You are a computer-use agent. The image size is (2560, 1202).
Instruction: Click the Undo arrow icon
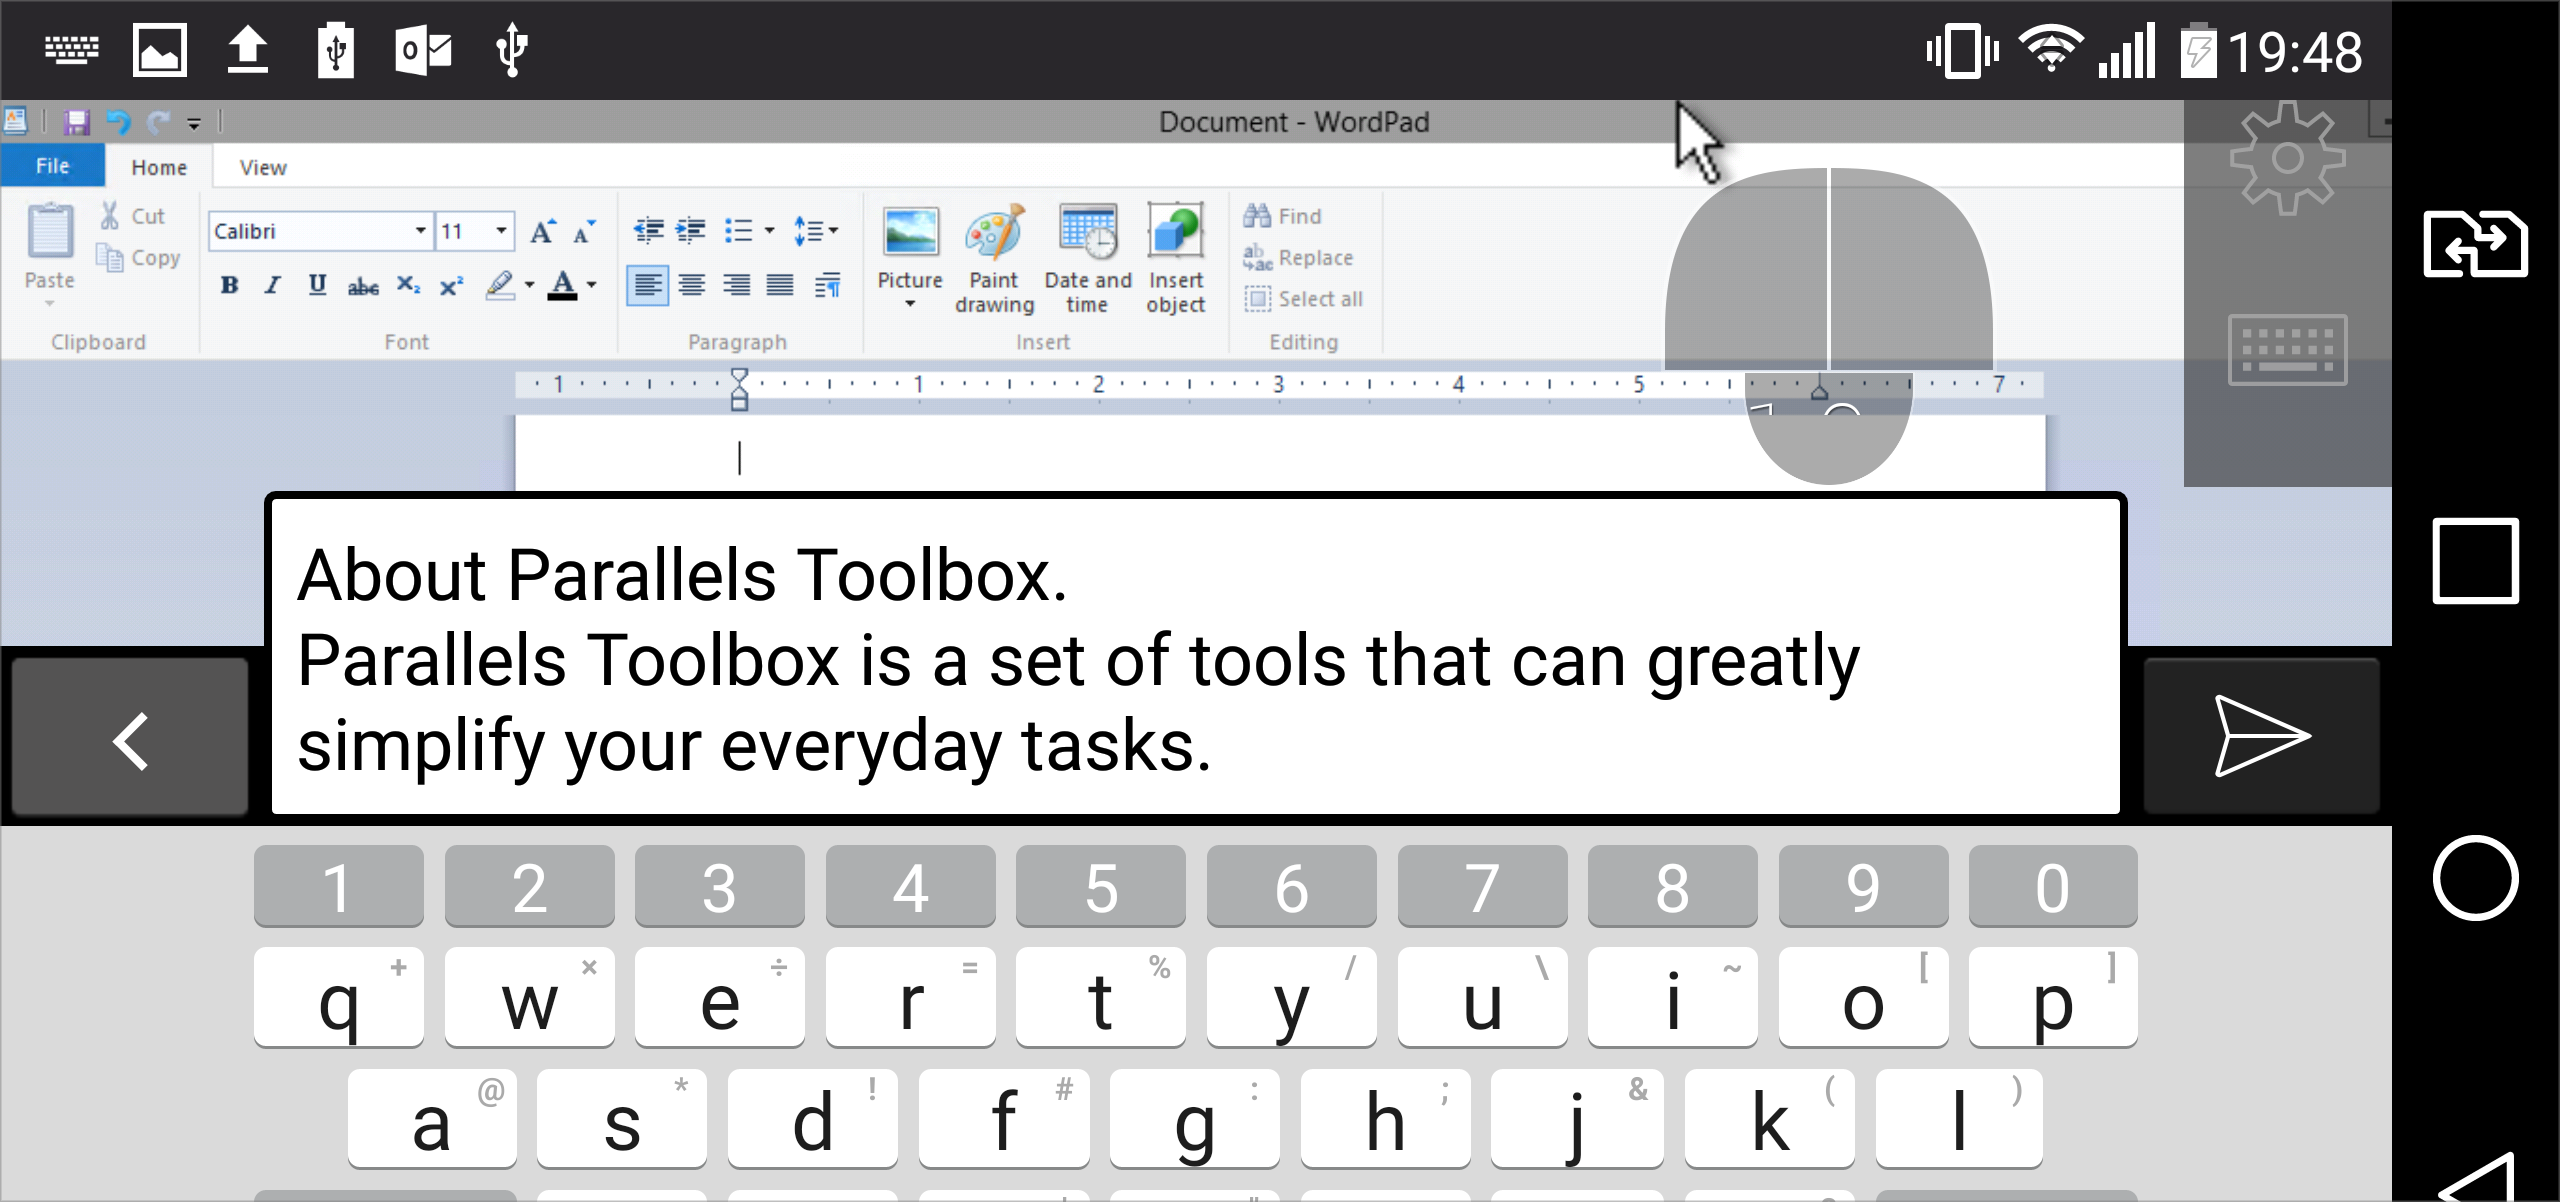[118, 122]
